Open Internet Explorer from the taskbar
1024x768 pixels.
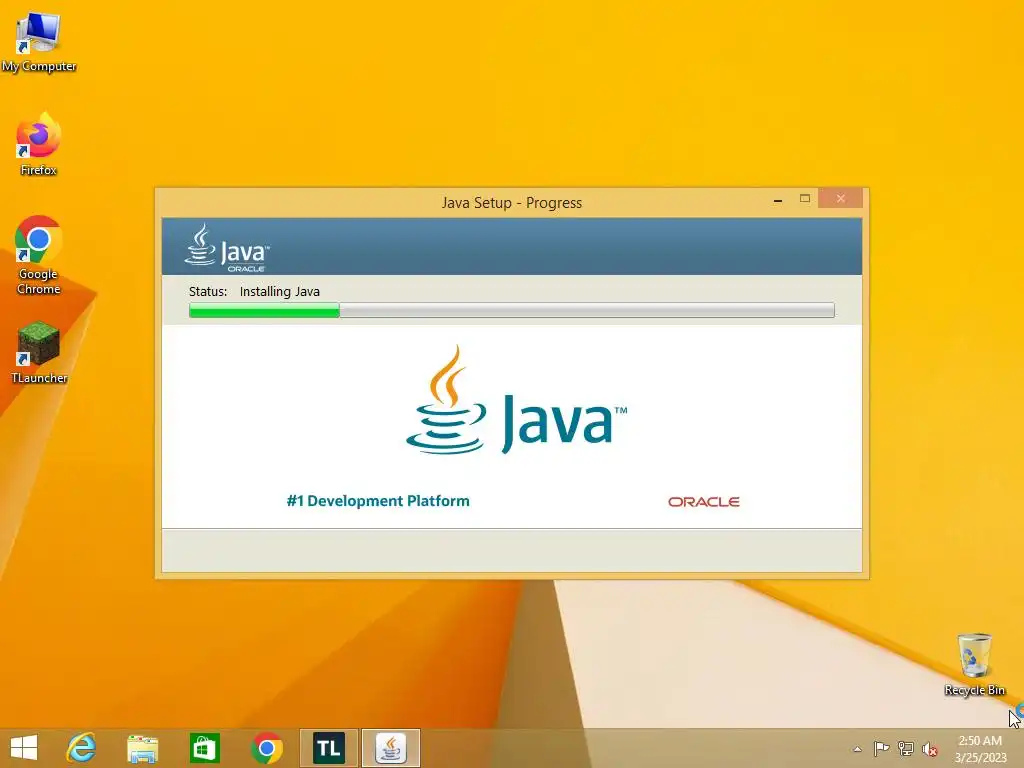tap(81, 748)
